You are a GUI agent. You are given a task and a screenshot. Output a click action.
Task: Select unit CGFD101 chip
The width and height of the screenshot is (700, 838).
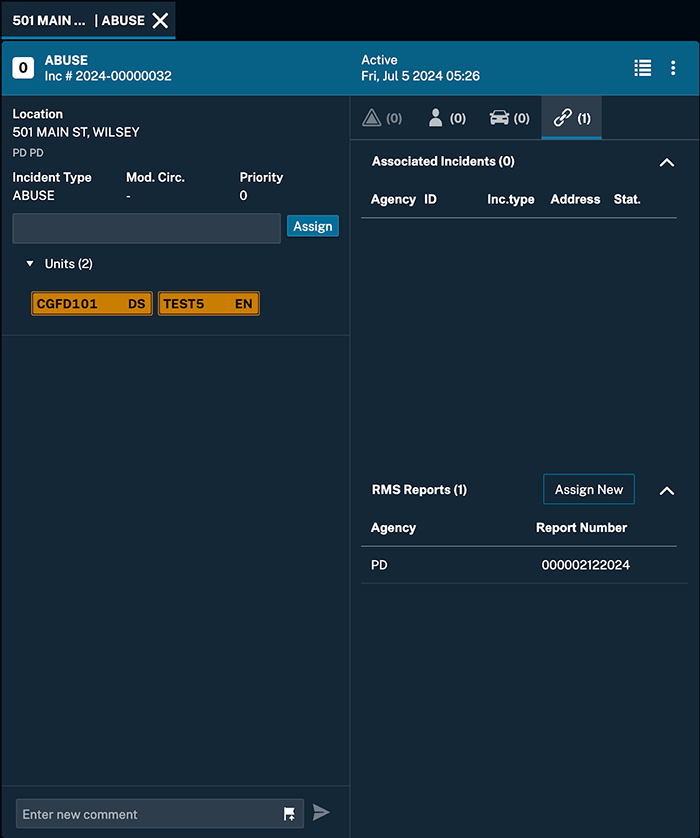[91, 304]
